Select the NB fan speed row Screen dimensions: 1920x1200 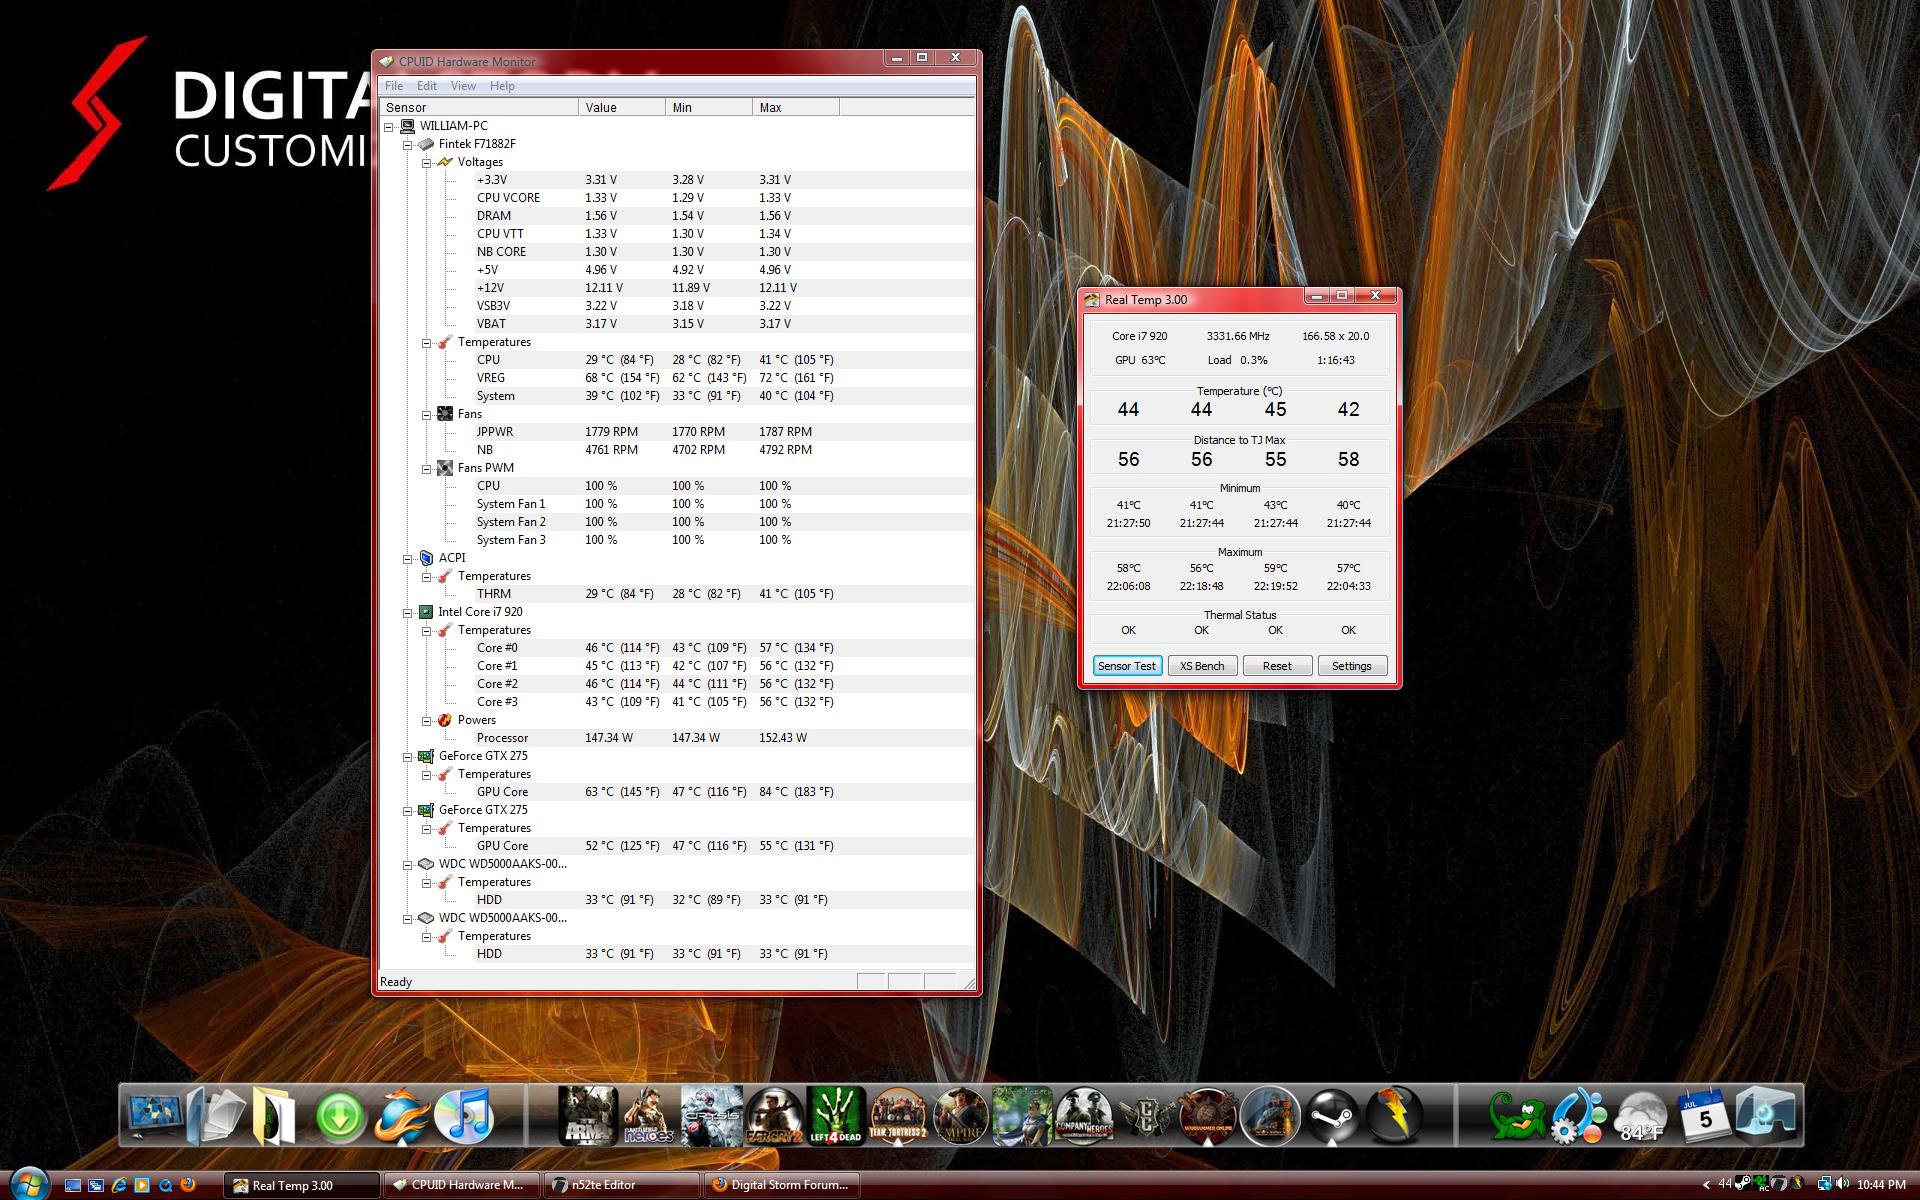click(677, 450)
